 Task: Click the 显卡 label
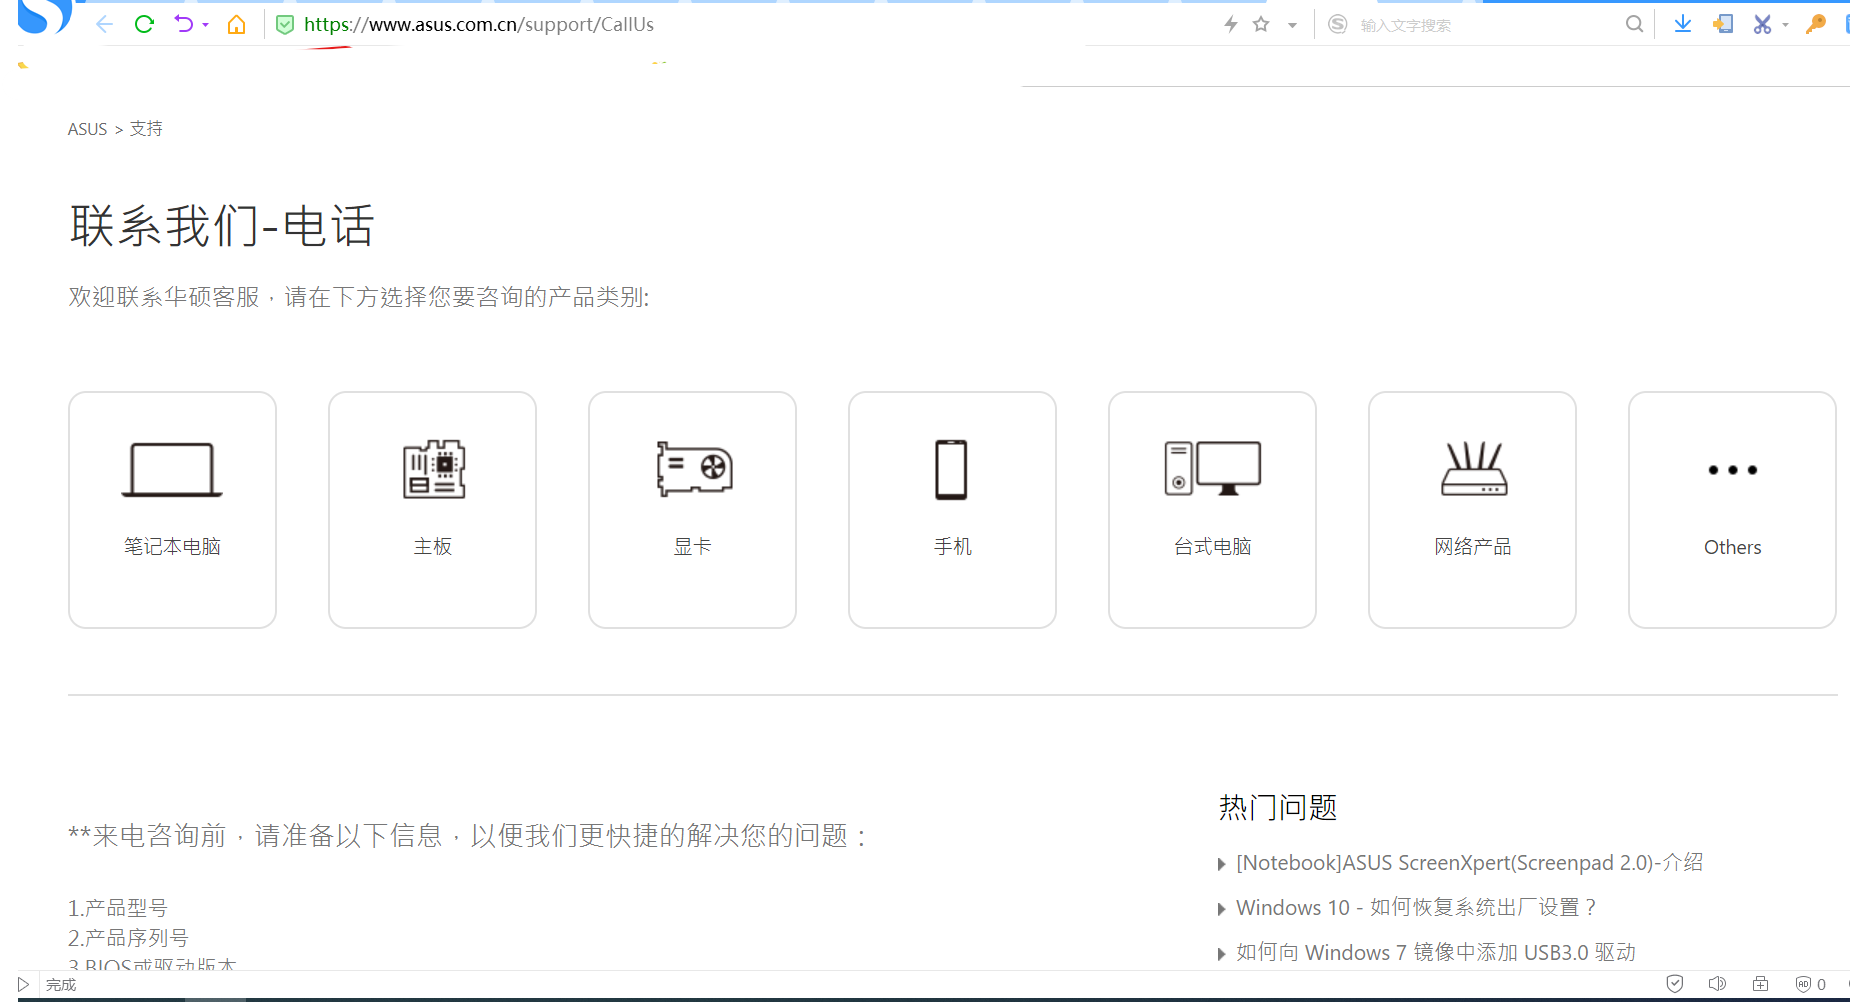(693, 547)
